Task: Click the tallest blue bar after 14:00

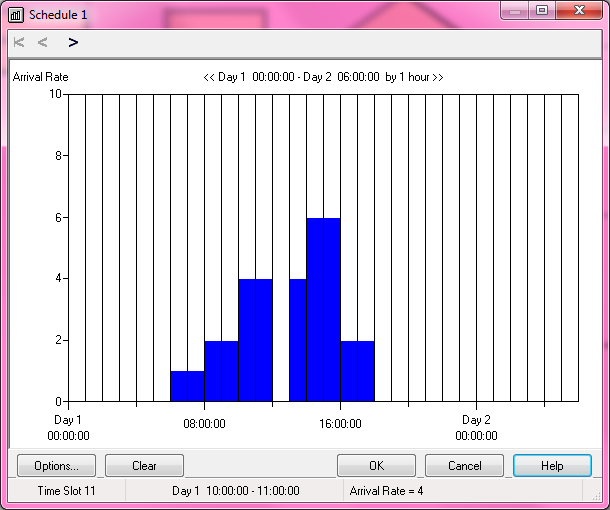Action: (315, 310)
